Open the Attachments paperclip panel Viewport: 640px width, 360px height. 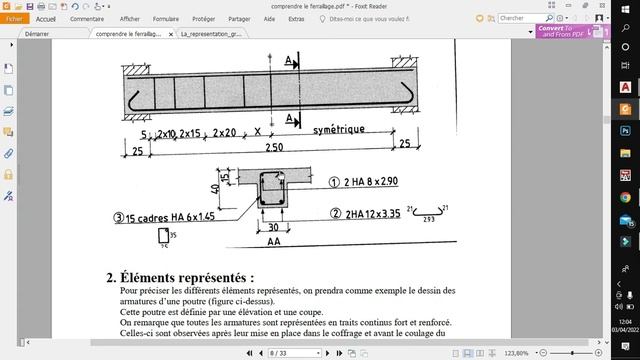point(8,153)
